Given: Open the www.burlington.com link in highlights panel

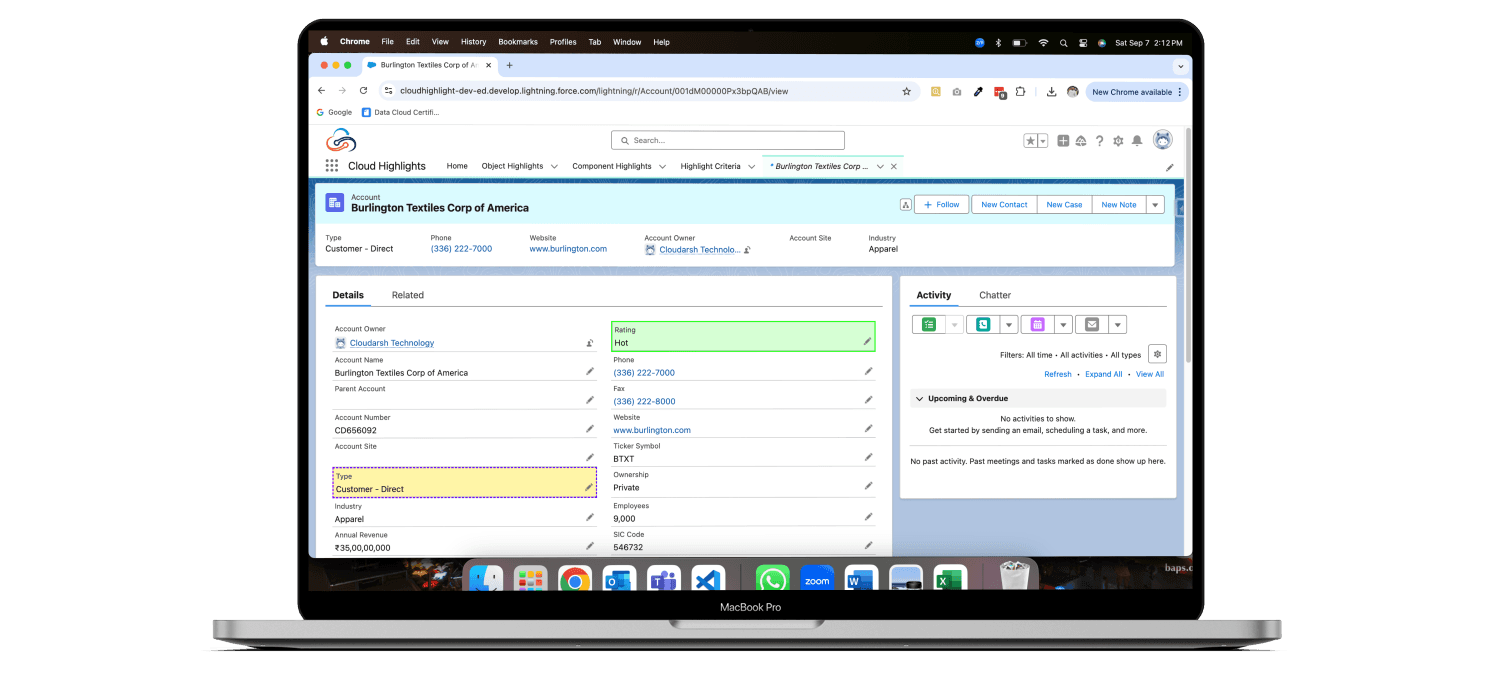Looking at the screenshot, I should click(568, 249).
